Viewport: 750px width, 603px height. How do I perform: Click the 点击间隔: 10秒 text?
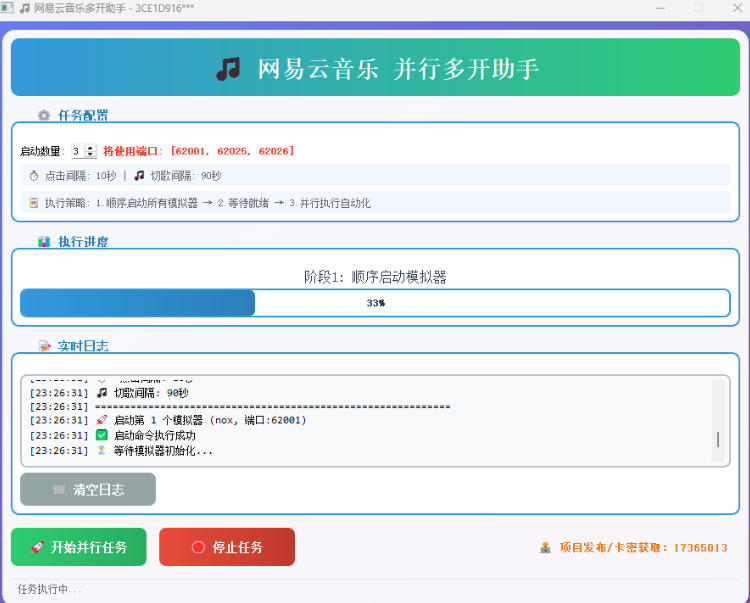pyautogui.click(x=80, y=176)
